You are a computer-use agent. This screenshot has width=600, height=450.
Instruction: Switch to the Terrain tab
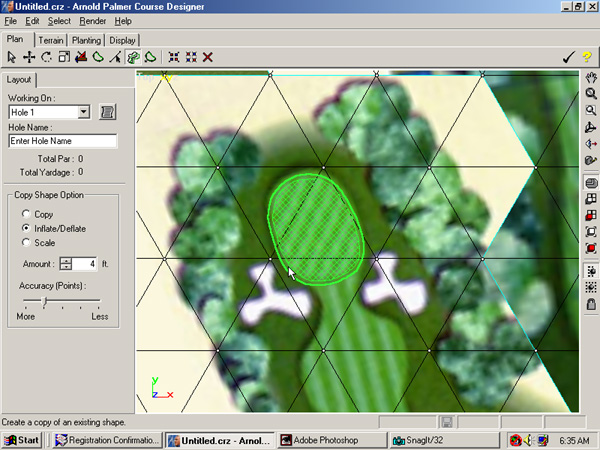51,41
